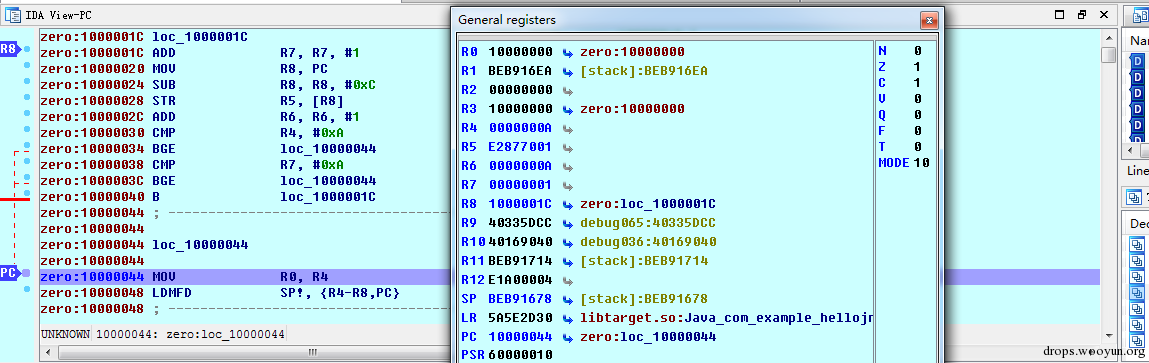Follow the jump arrow next to LR value
Image resolution: width=1149 pixels, height=363 pixels.
coord(567,318)
